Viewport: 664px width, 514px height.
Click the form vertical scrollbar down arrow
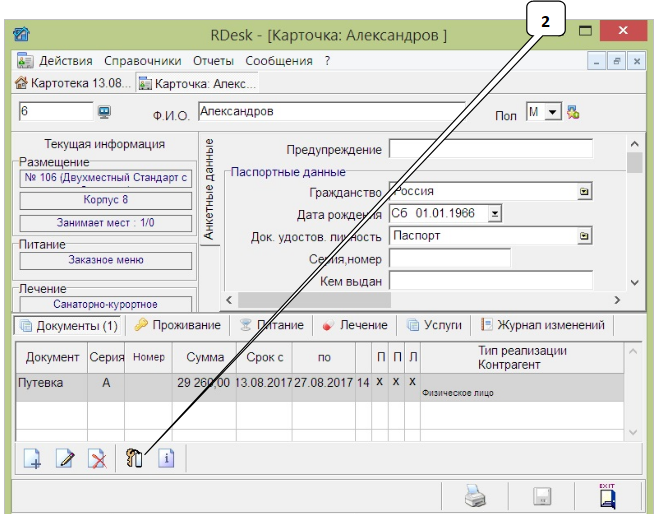pos(634,282)
